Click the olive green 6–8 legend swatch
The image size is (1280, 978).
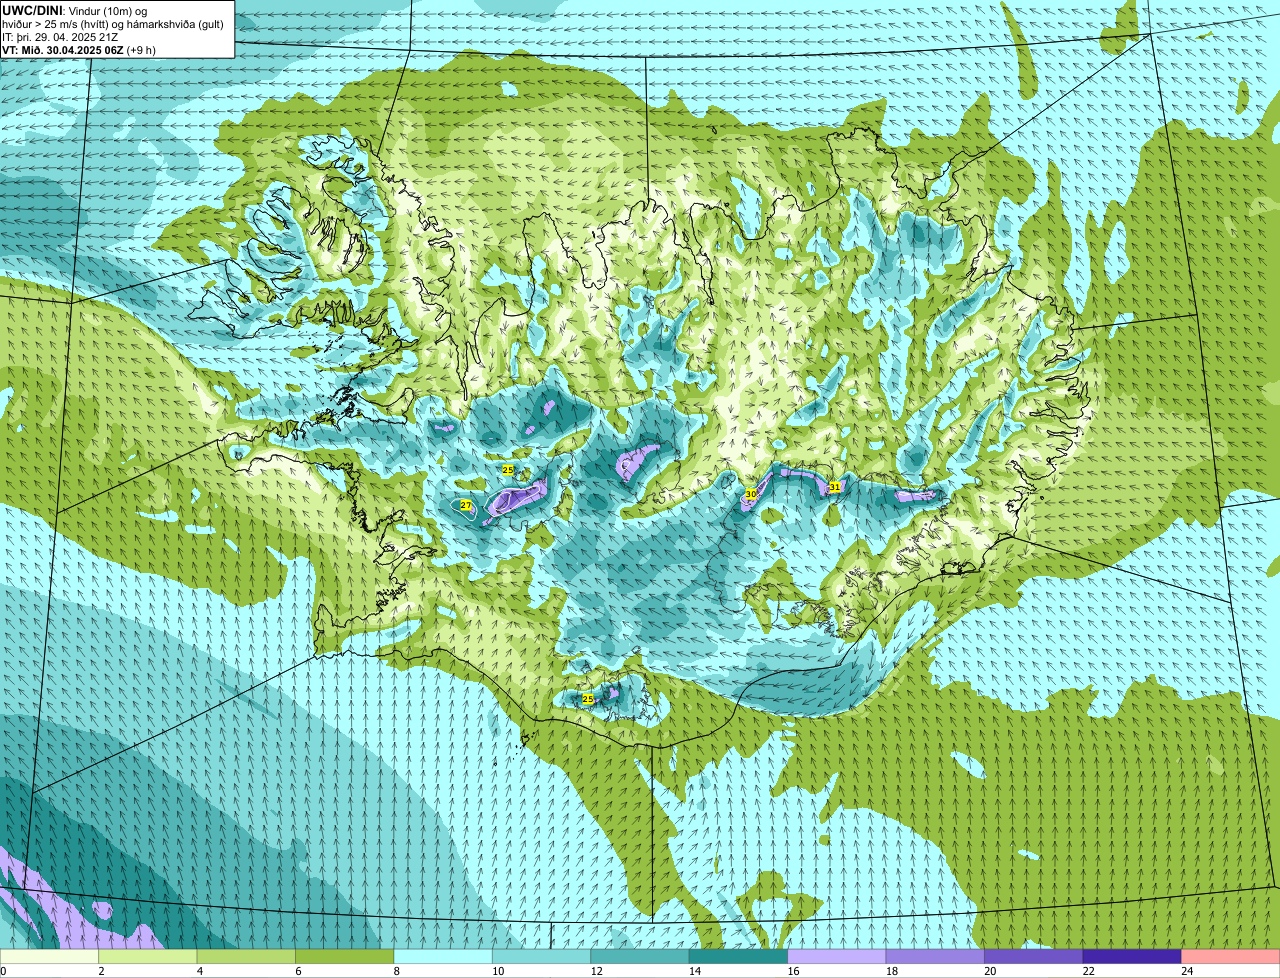click(345, 956)
